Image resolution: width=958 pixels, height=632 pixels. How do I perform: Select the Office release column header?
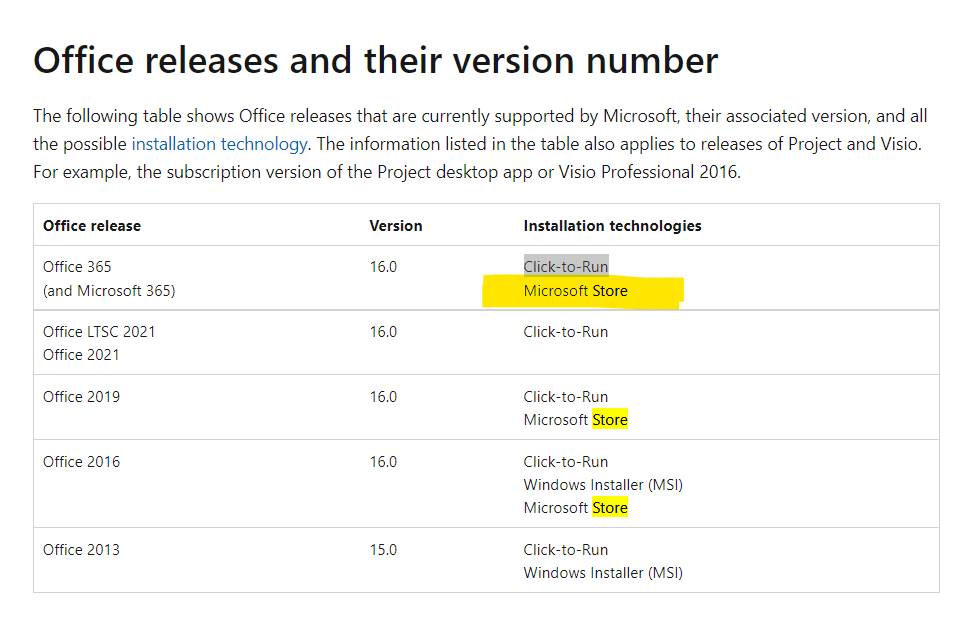(92, 226)
